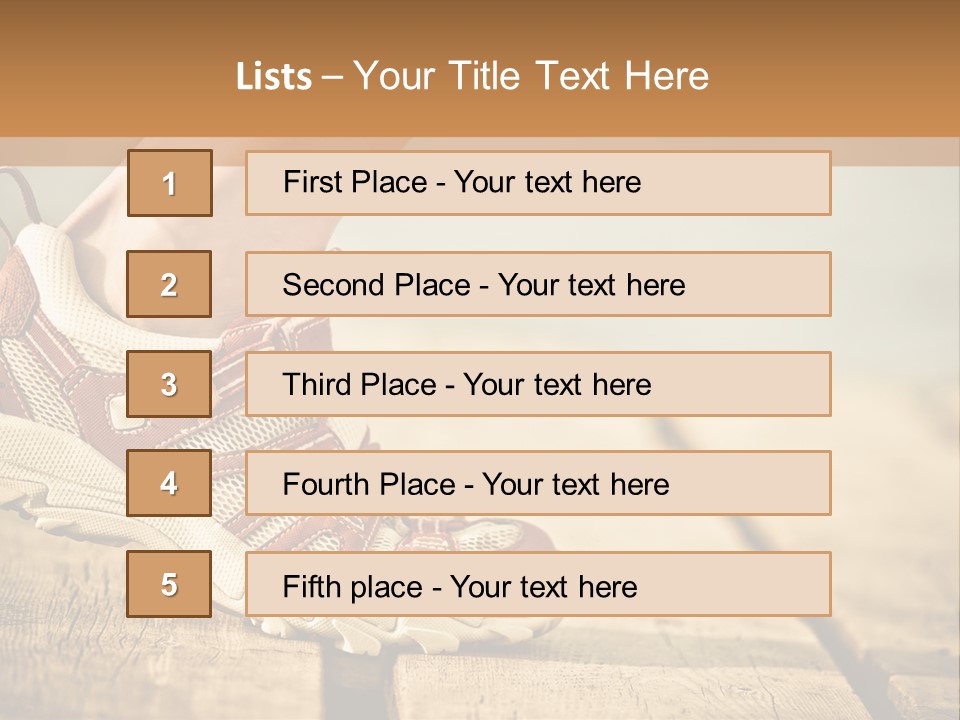Screen dimensions: 960x720
Task: Select the number 1 box
Action: pyautogui.click(x=170, y=183)
